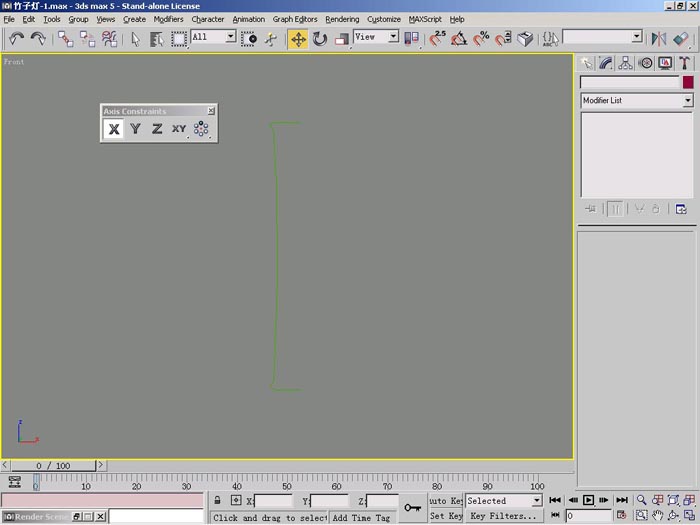This screenshot has width=700, height=525.
Task: Open reference coordinate View dropdown
Action: pos(393,37)
